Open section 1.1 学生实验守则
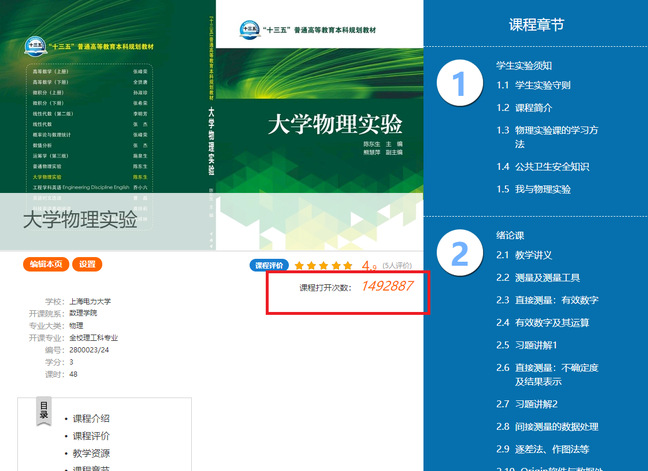Image resolution: width=648 pixels, height=471 pixels. click(x=542, y=86)
